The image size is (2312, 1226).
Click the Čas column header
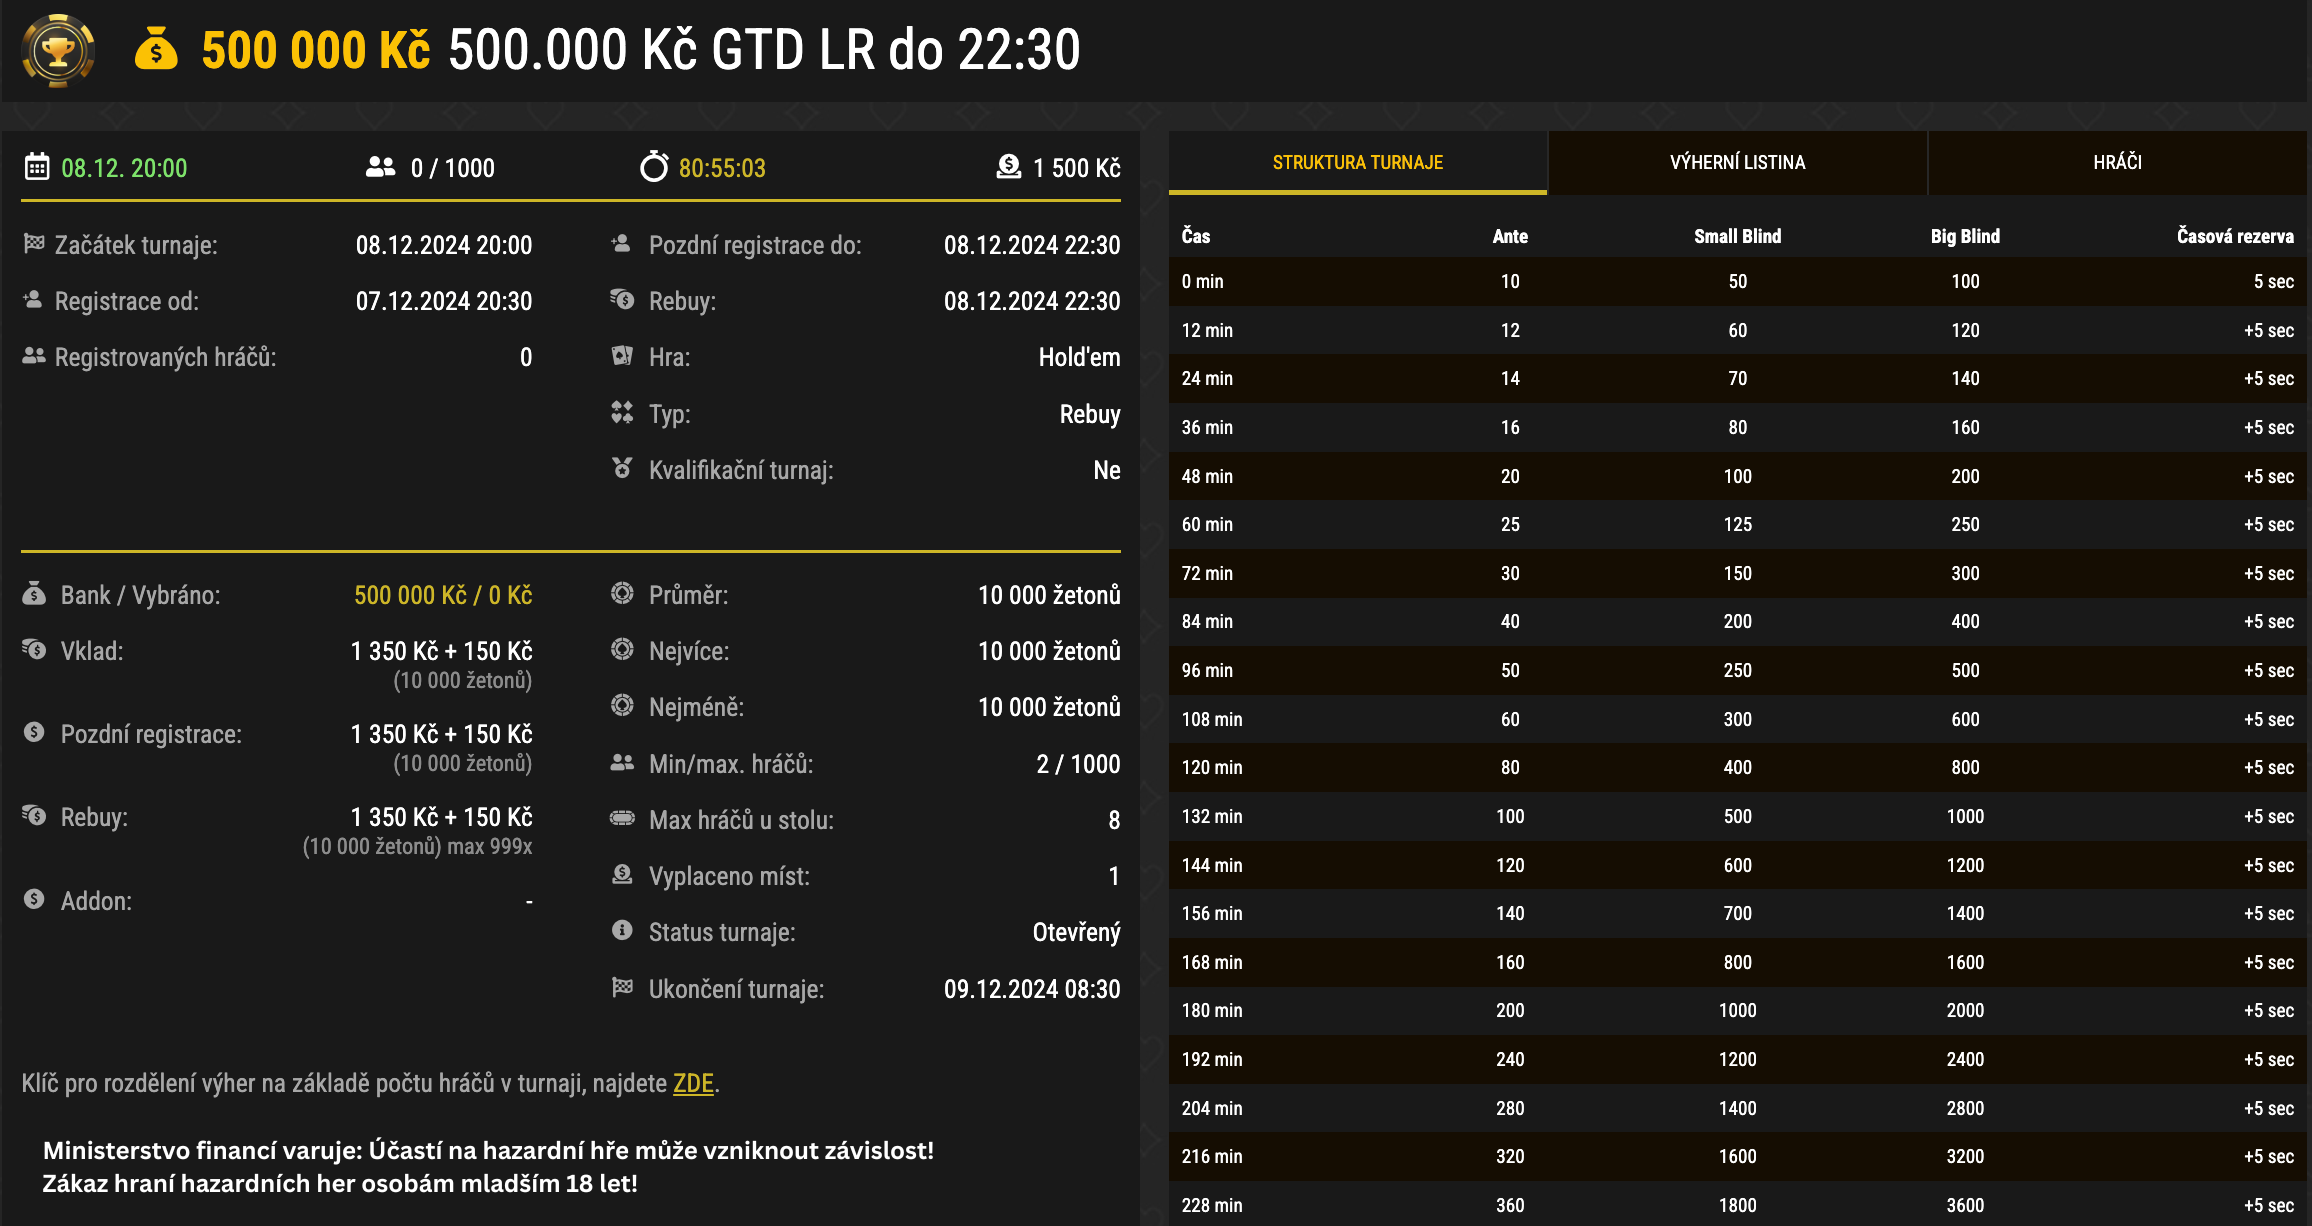point(1196,236)
